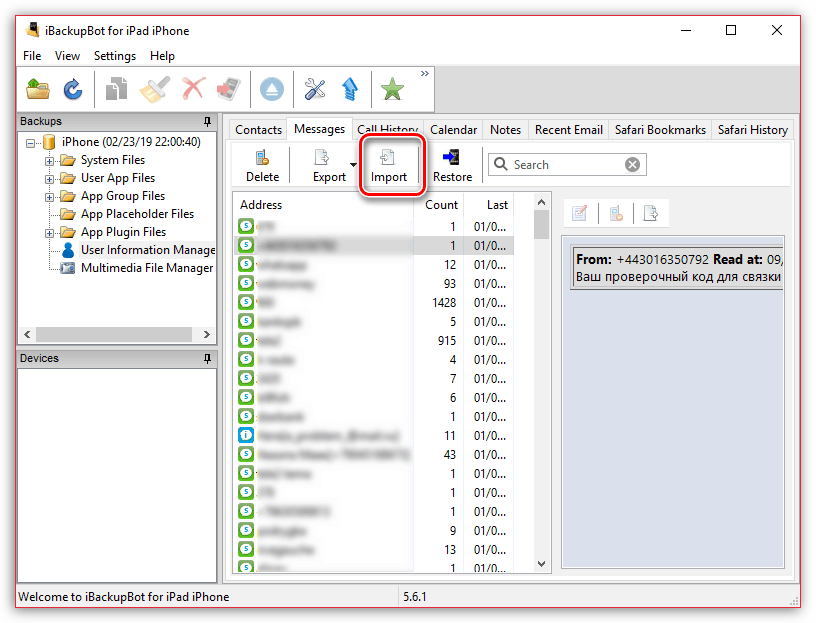Select the conversation with count 93
This screenshot has width=816, height=623.
pos(374,284)
